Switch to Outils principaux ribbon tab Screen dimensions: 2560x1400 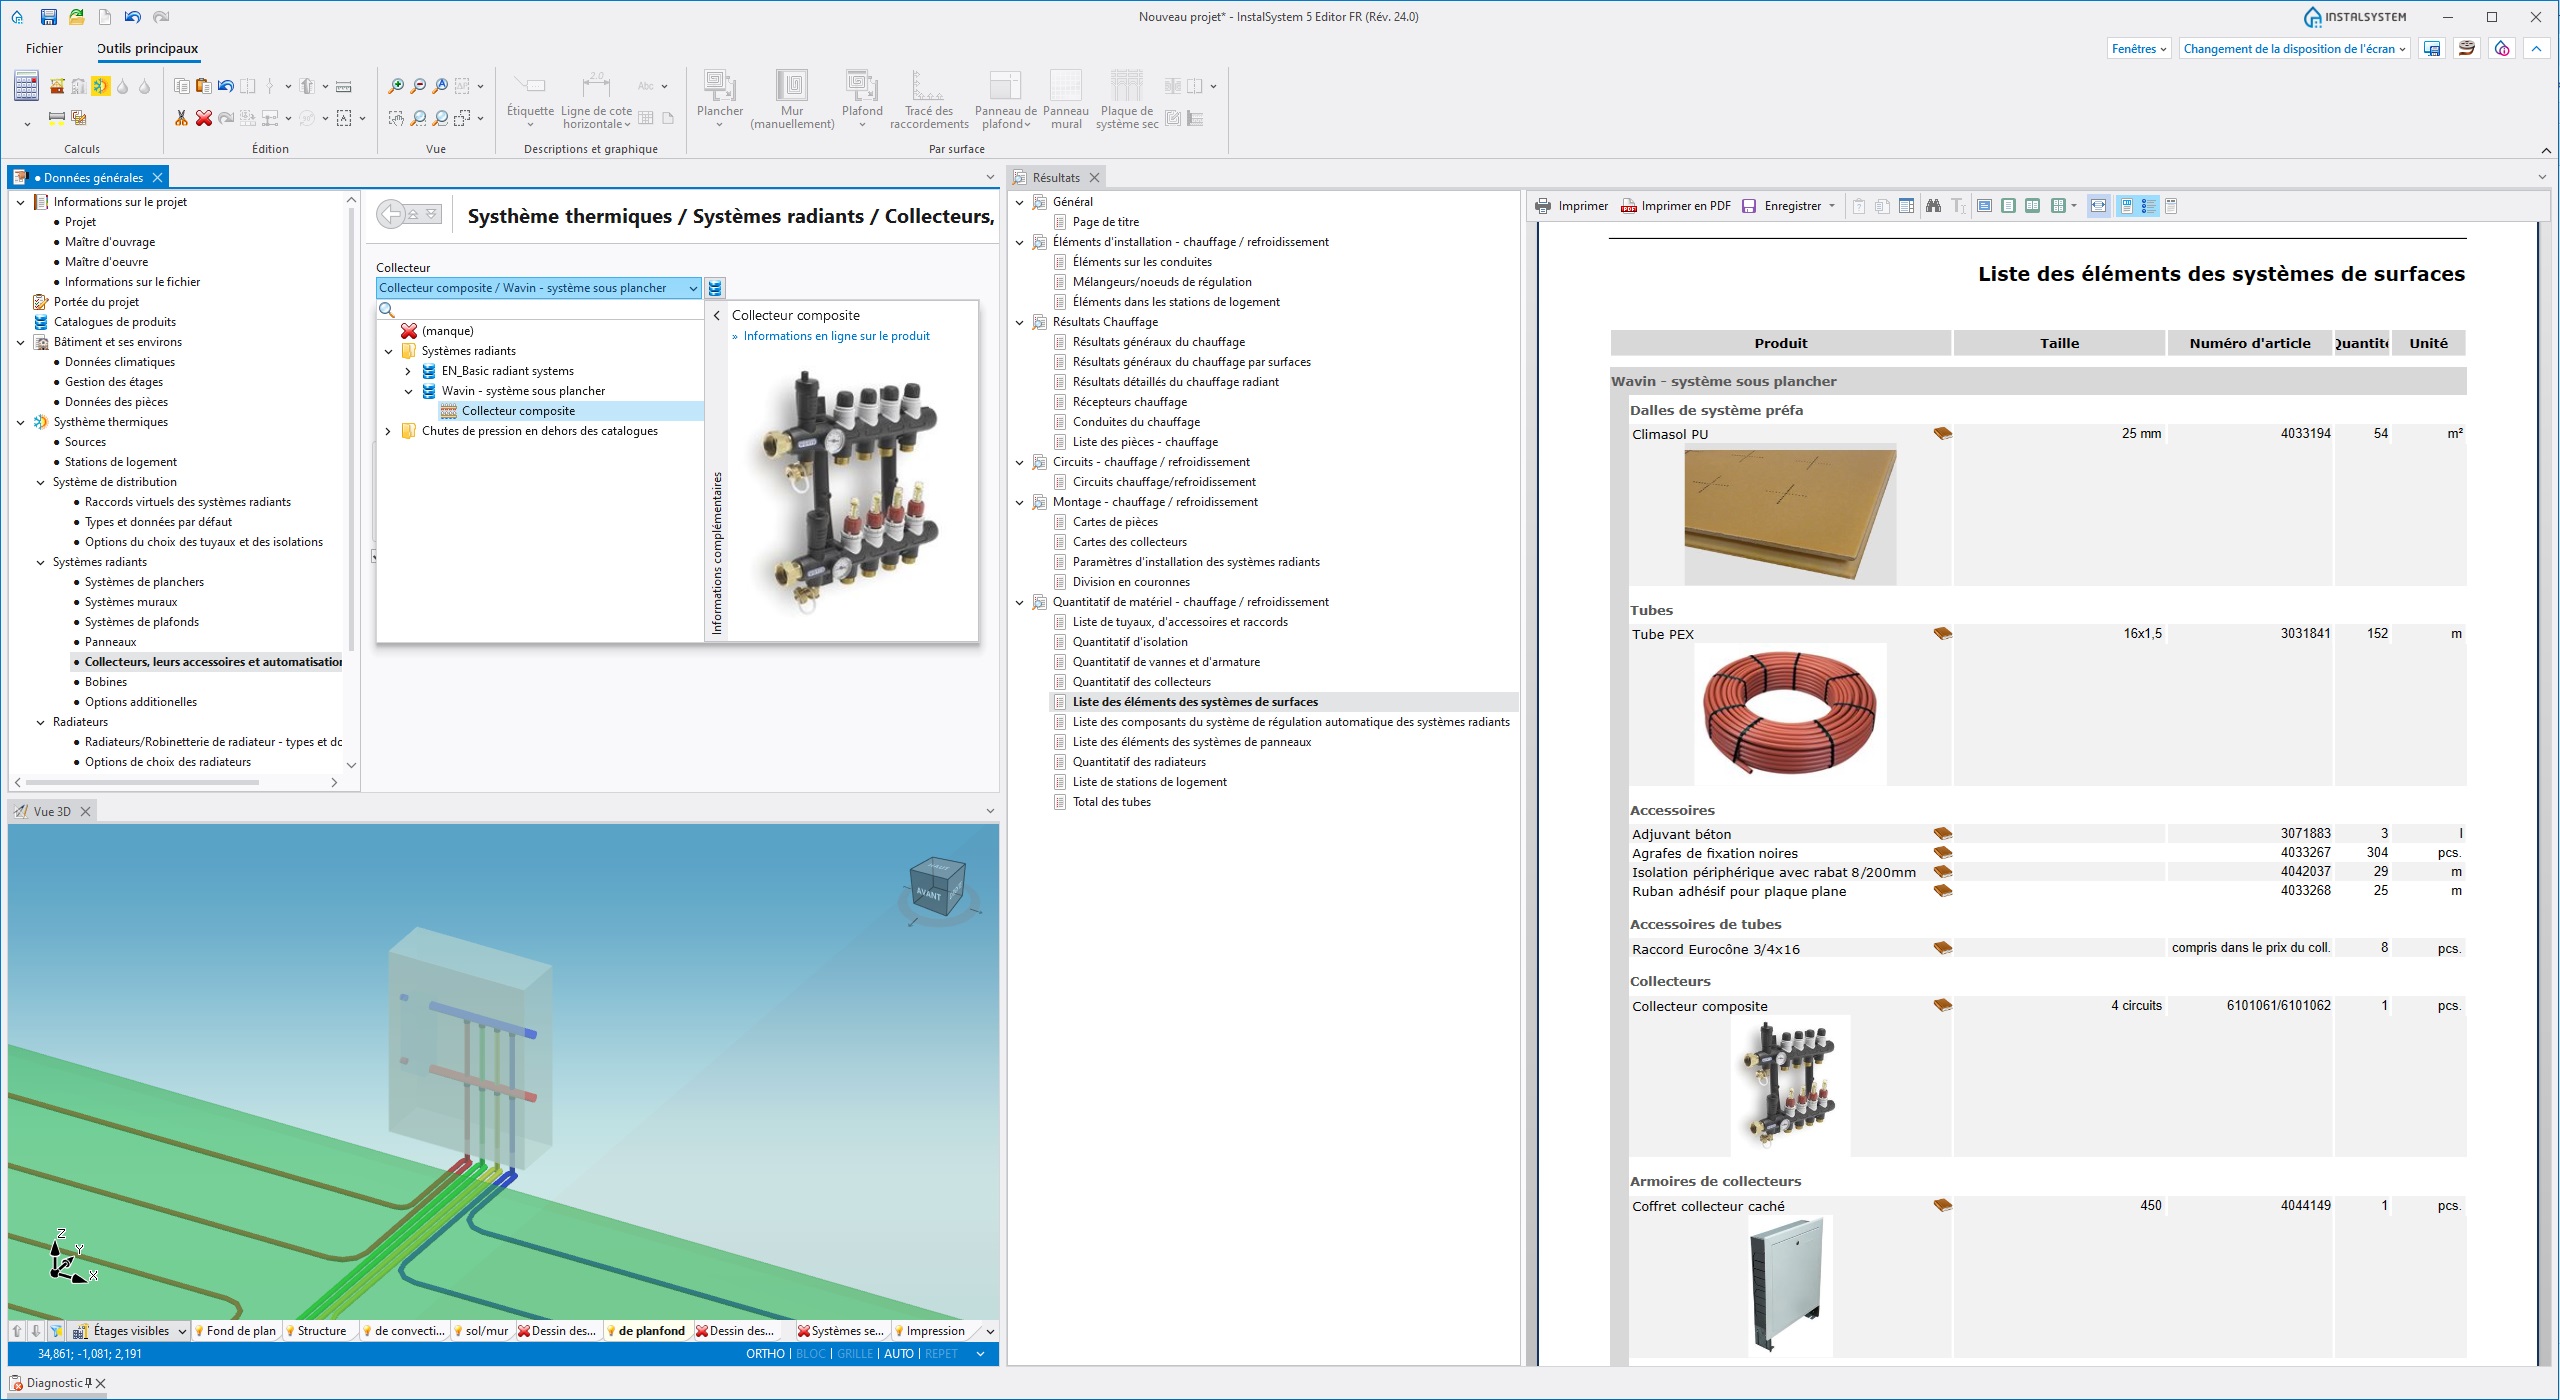coord(147,48)
